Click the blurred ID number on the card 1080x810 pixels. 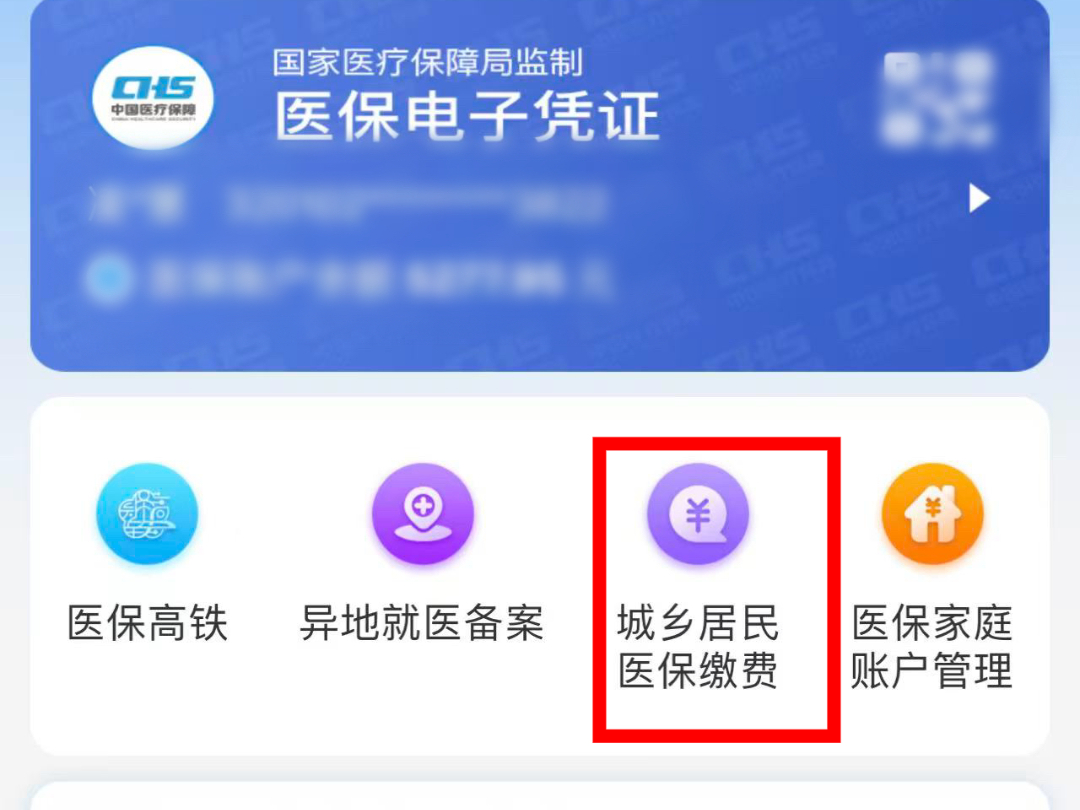(416, 202)
